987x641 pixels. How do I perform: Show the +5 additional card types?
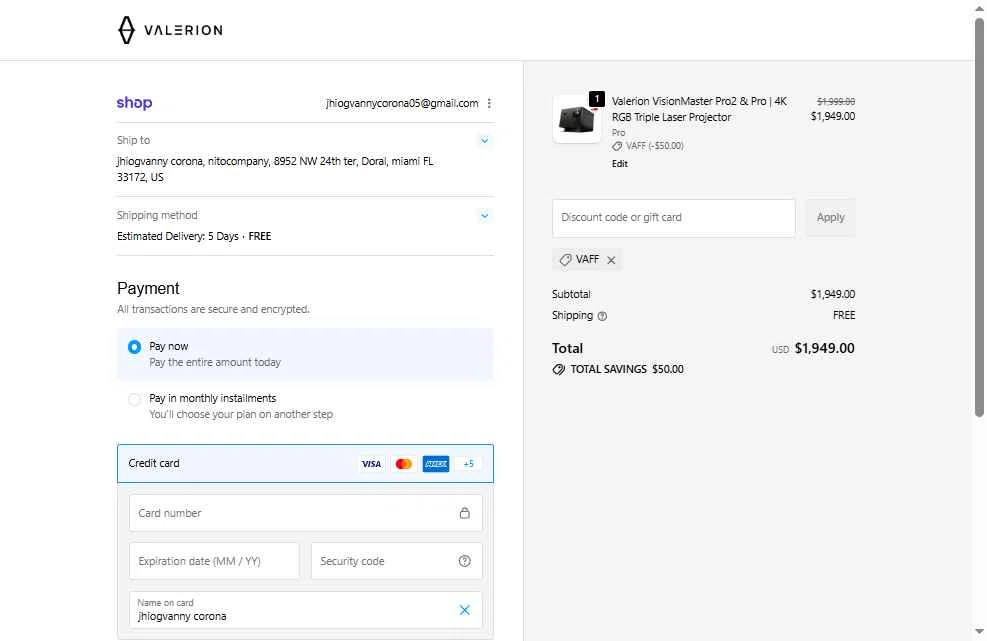point(468,464)
